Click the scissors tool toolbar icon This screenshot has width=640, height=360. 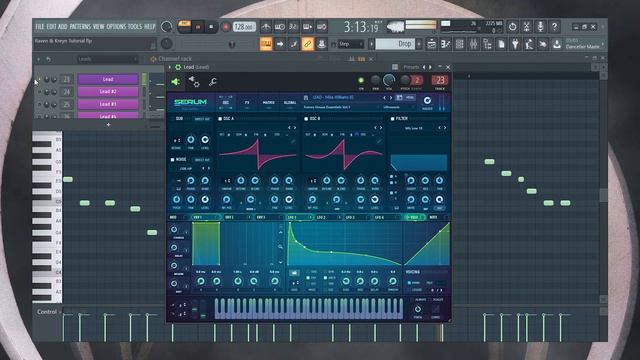pyautogui.click(x=527, y=27)
